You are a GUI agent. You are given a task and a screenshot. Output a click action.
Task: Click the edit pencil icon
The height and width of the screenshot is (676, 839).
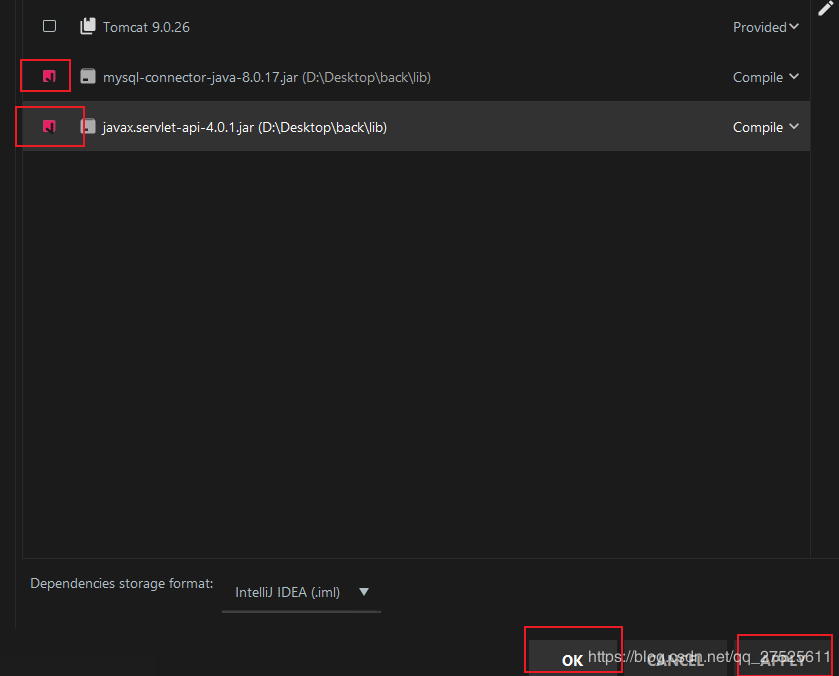point(825,8)
